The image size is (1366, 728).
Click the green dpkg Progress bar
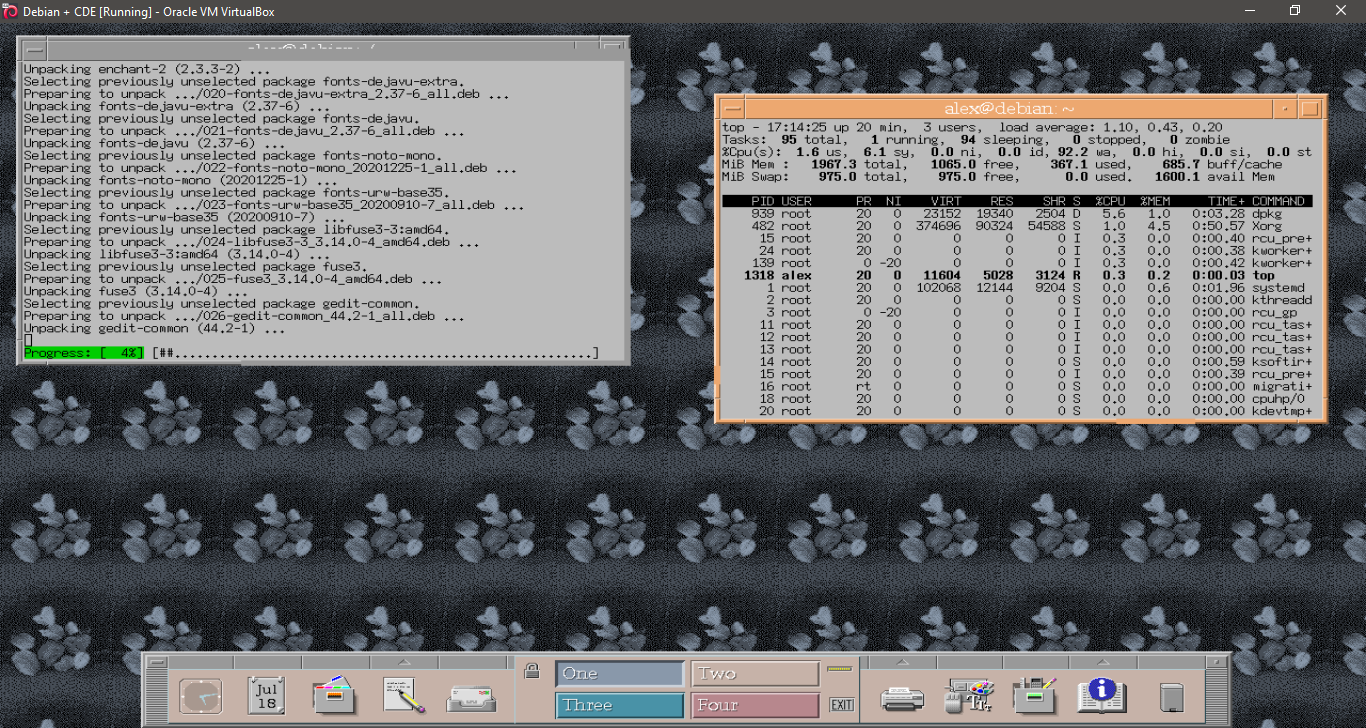[x=84, y=353]
